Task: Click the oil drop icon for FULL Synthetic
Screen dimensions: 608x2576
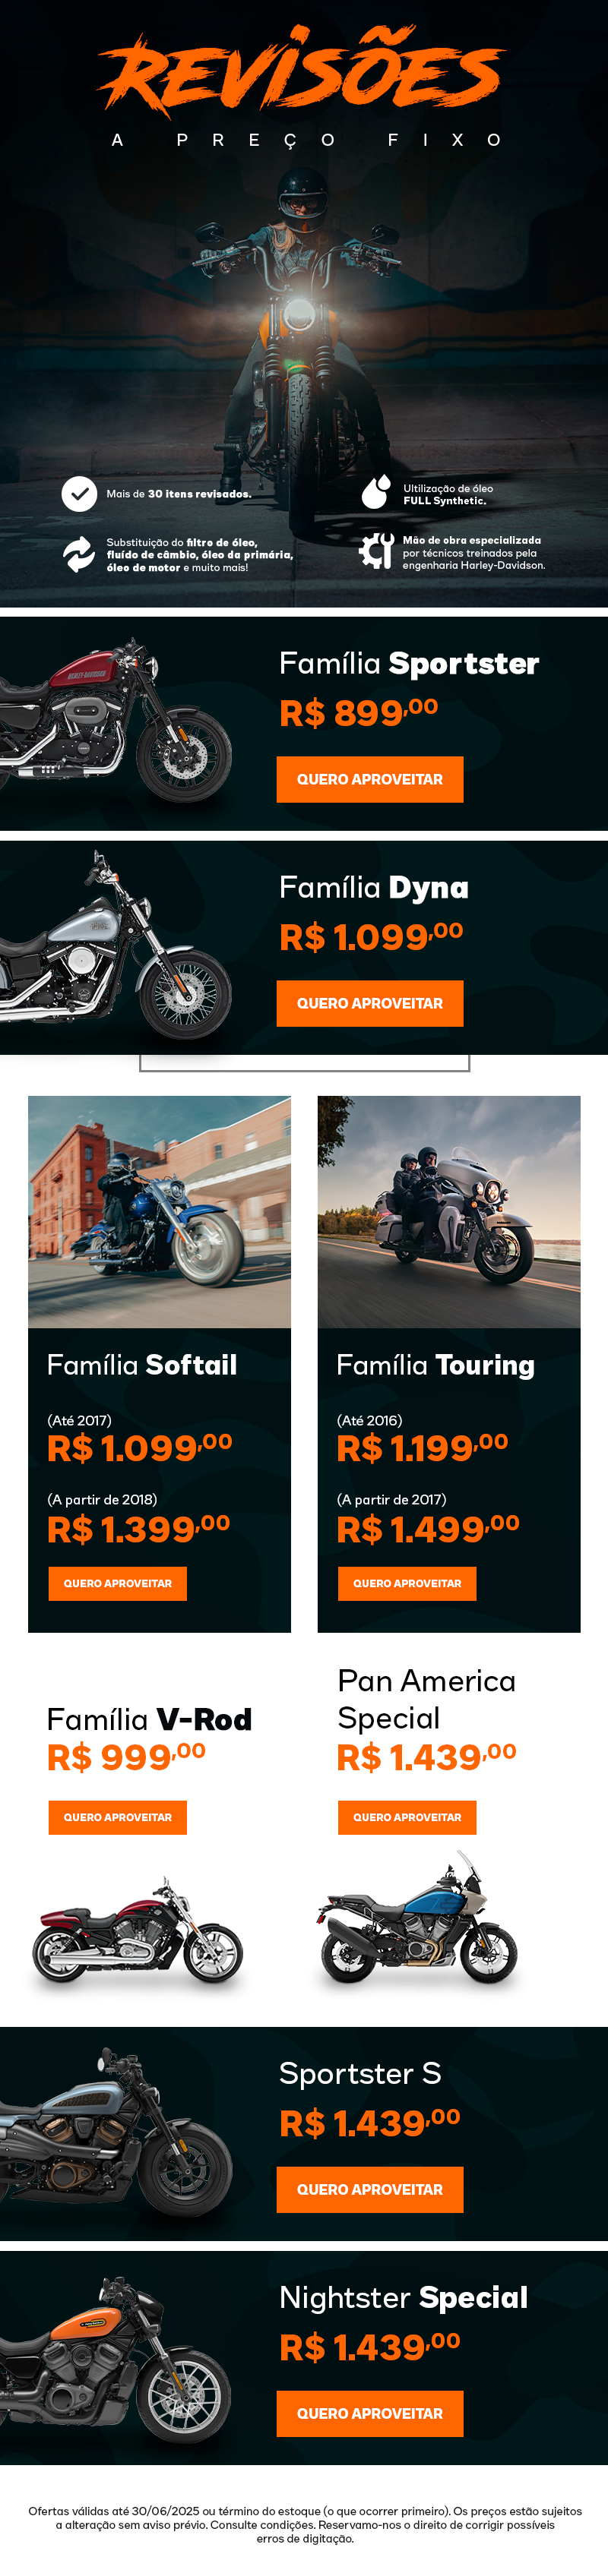Action: 376,492
